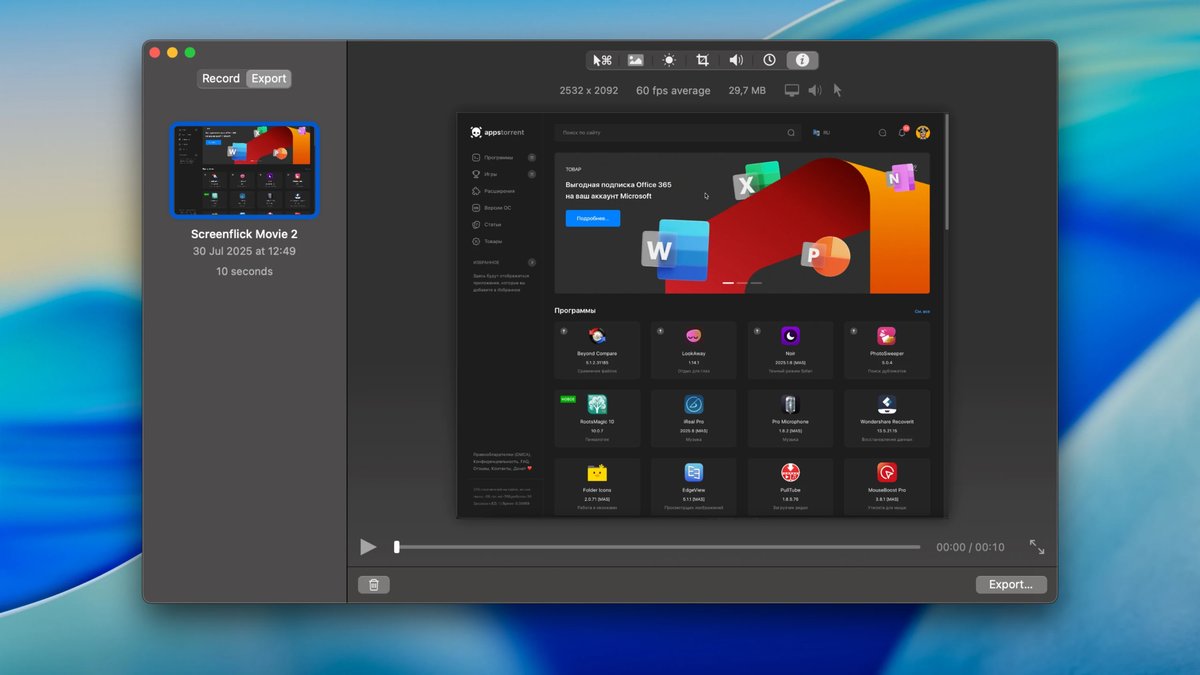Select the crop tool
The image size is (1200, 675).
click(702, 60)
